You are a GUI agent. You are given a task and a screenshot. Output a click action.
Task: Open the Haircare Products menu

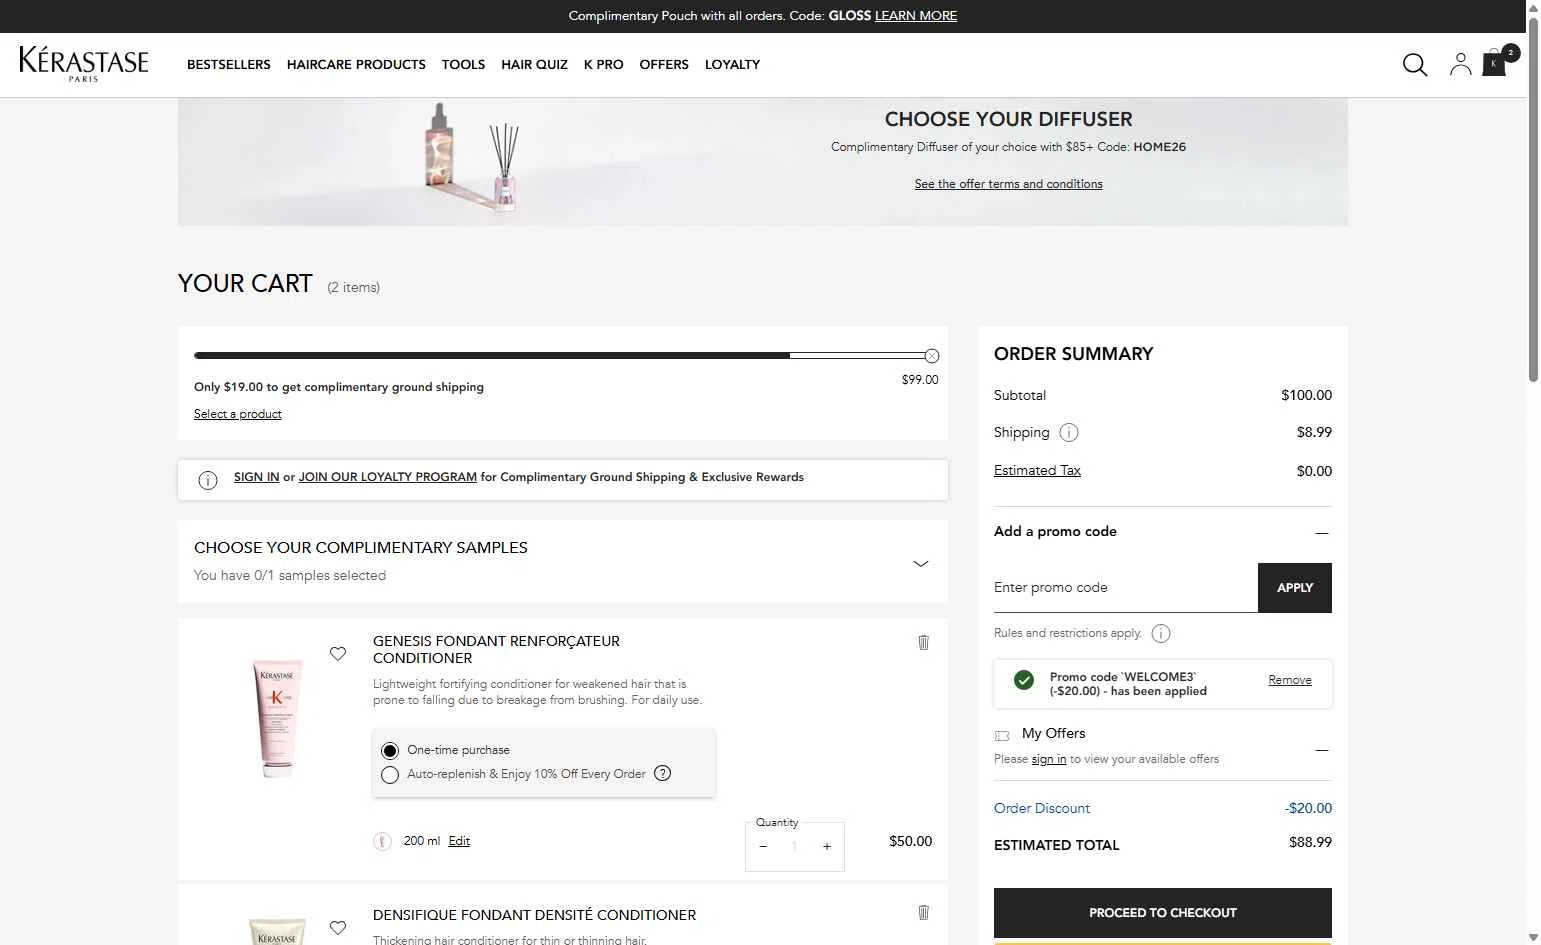[x=356, y=64]
